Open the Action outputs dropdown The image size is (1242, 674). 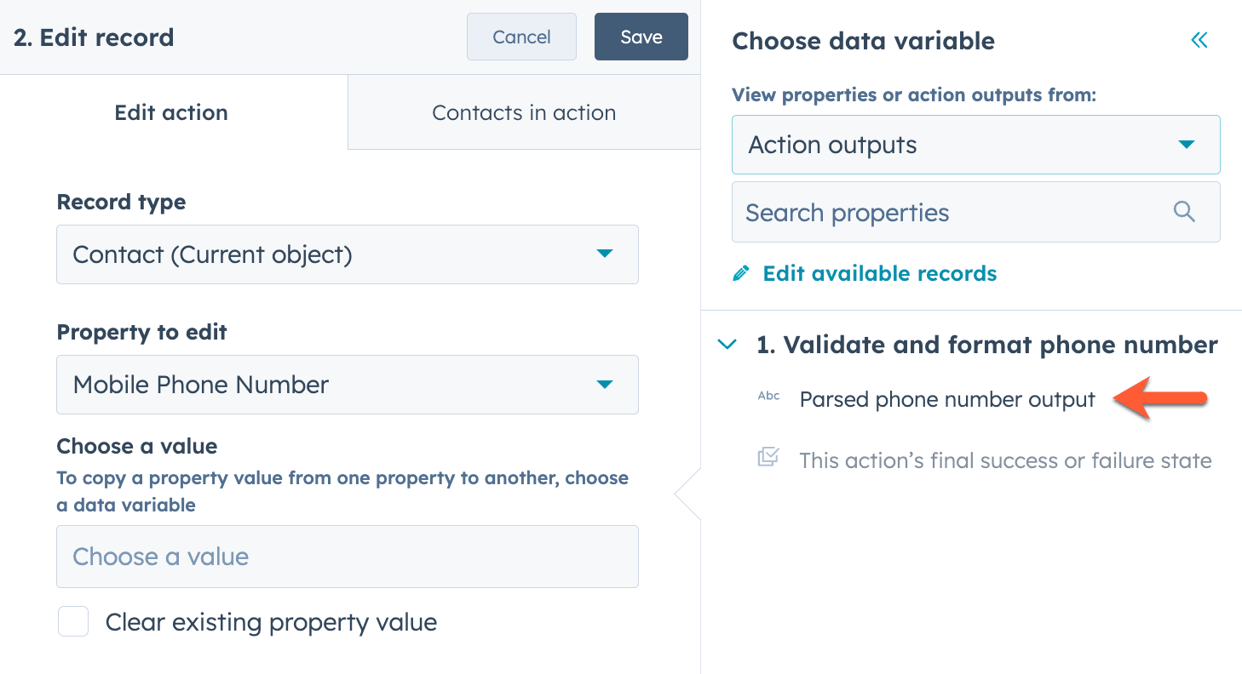(975, 144)
